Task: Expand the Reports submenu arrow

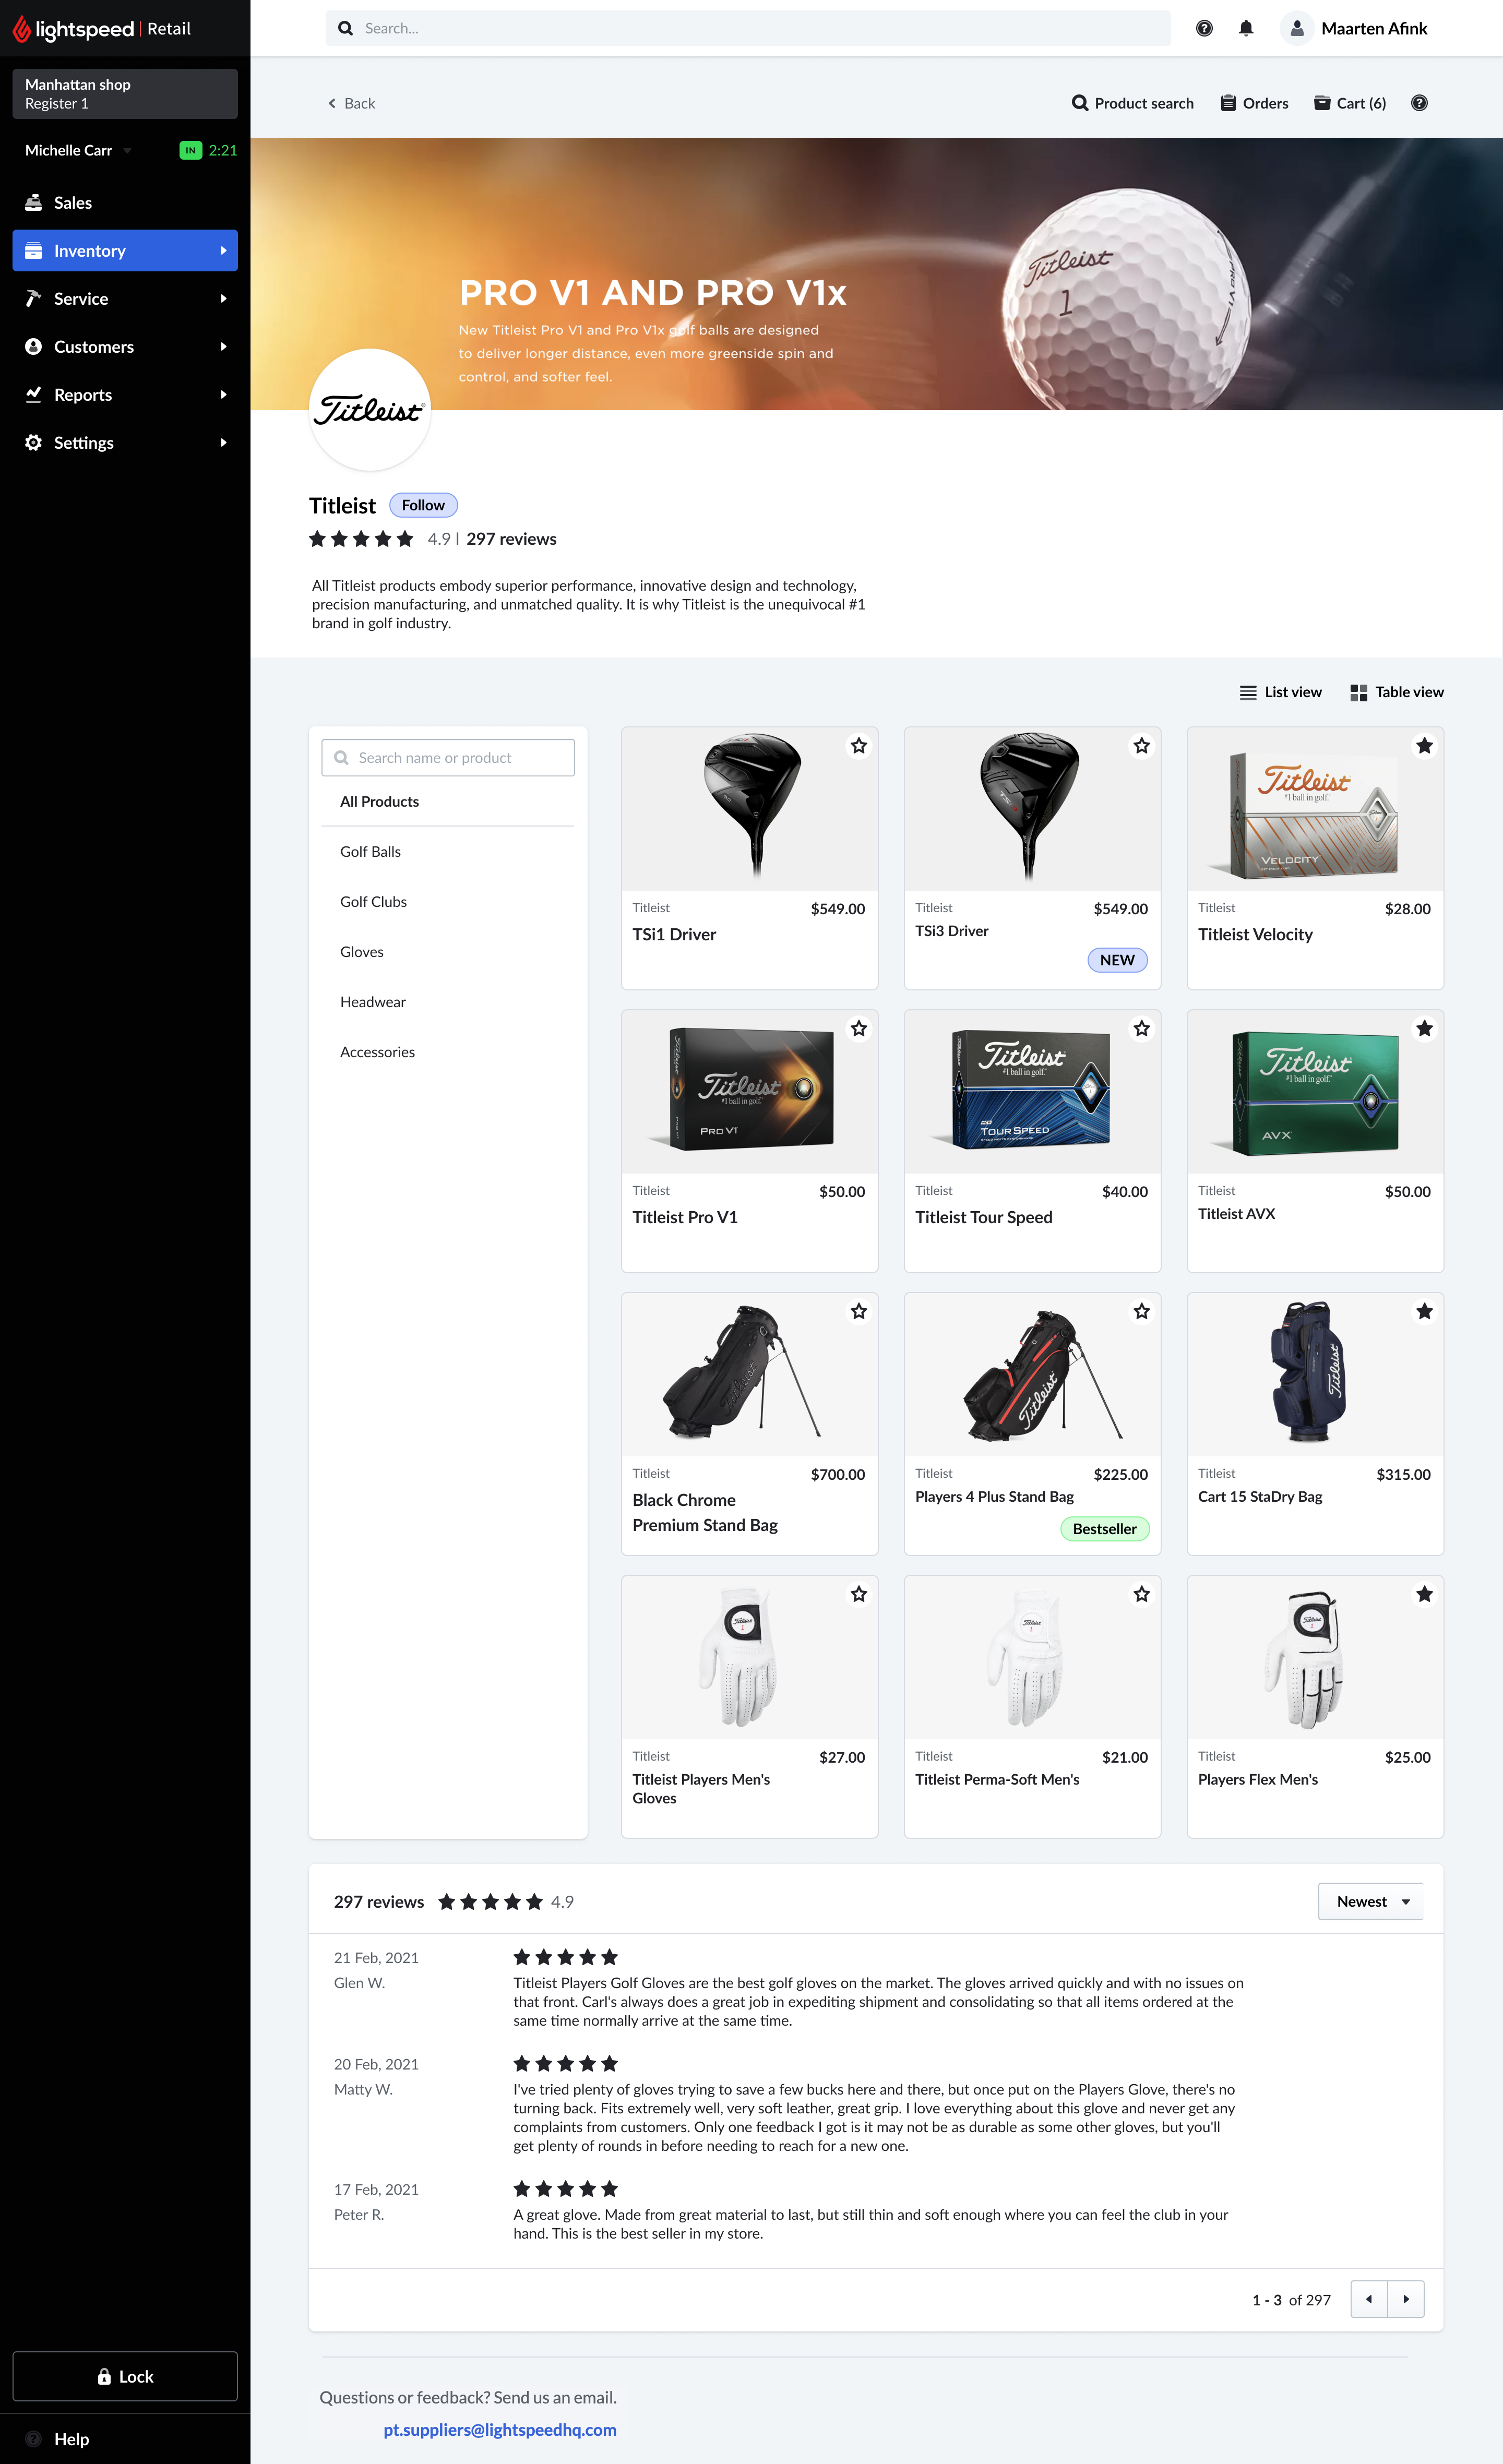Action: click(x=223, y=394)
